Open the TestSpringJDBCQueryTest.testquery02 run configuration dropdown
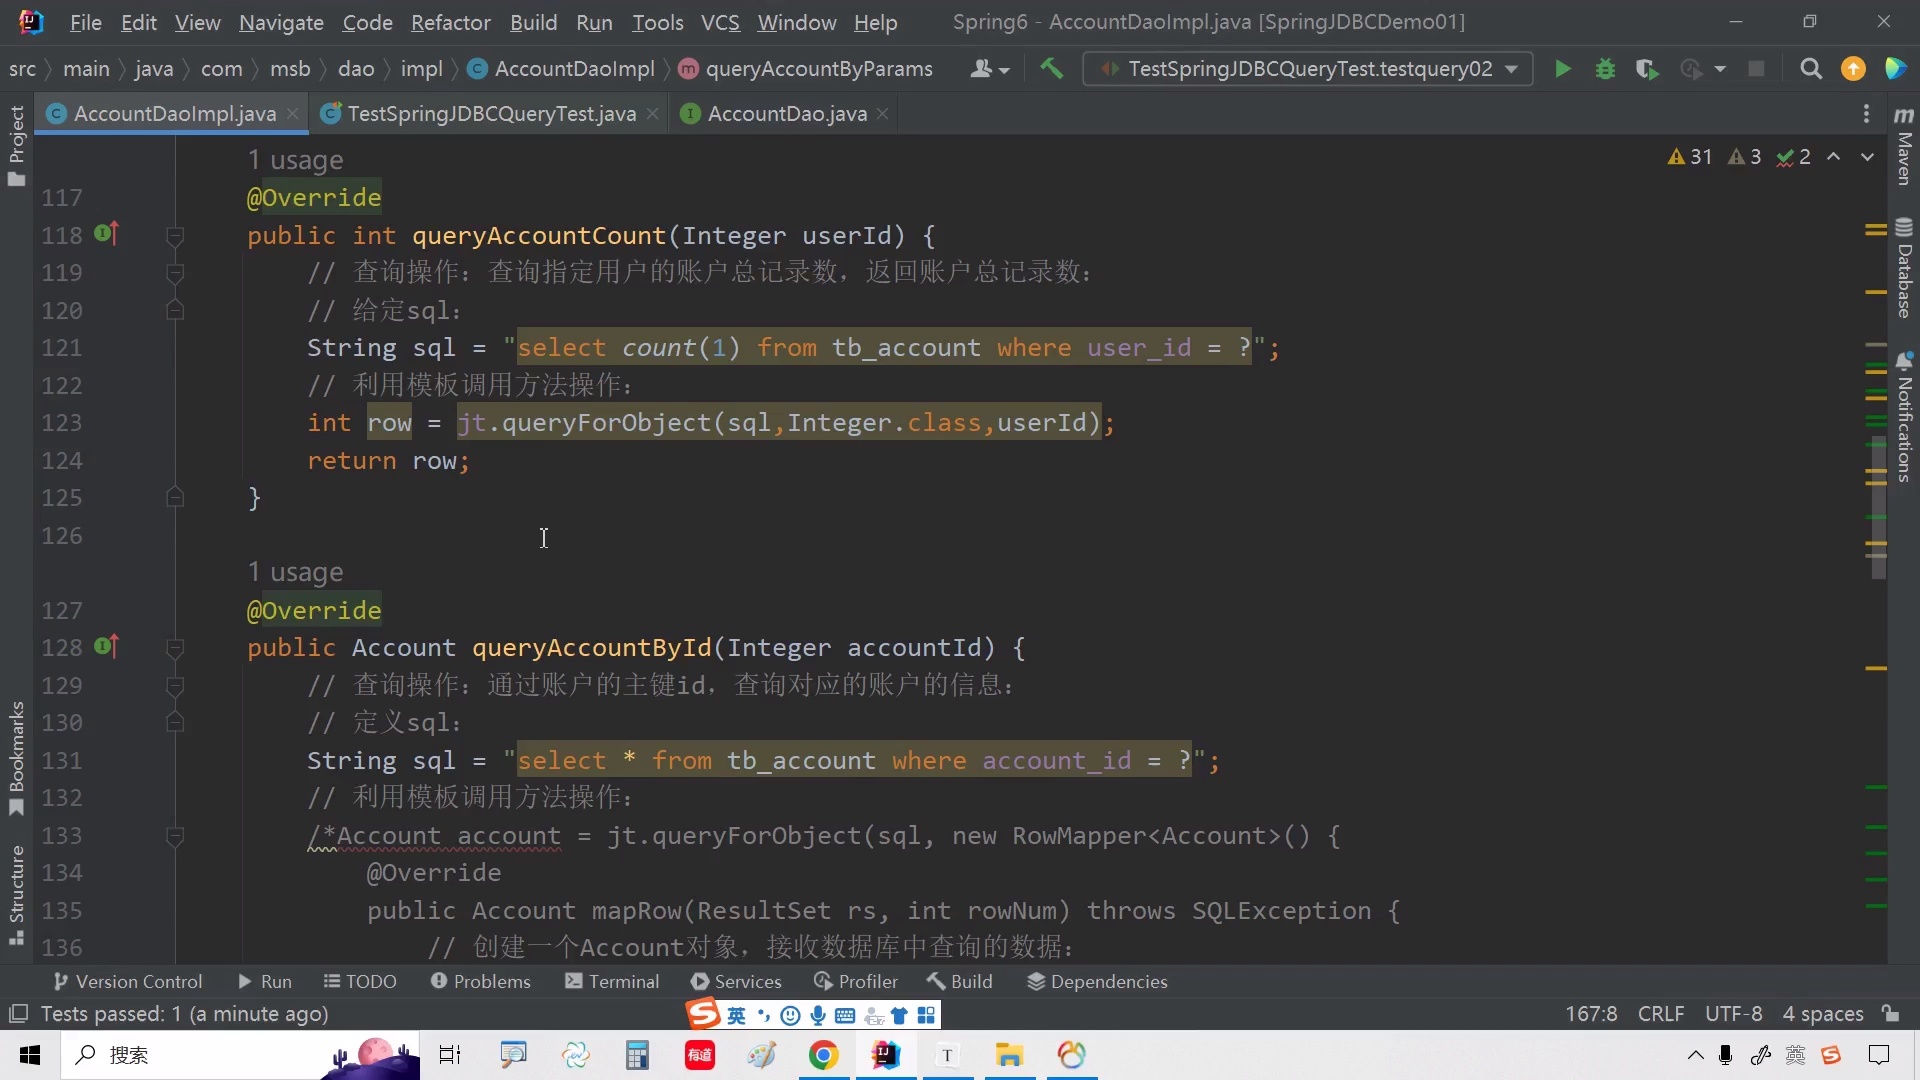The height and width of the screenshot is (1080, 1920). coord(1308,69)
